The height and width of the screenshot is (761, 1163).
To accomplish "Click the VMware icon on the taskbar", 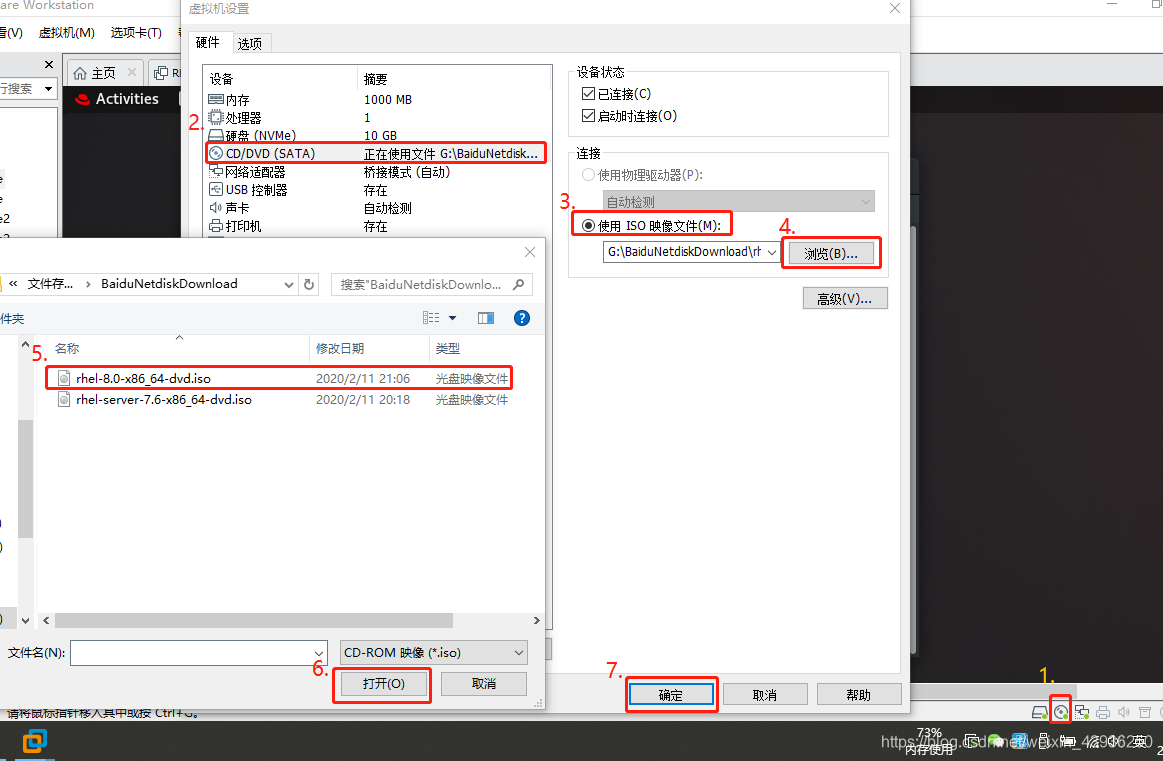I will [36, 742].
